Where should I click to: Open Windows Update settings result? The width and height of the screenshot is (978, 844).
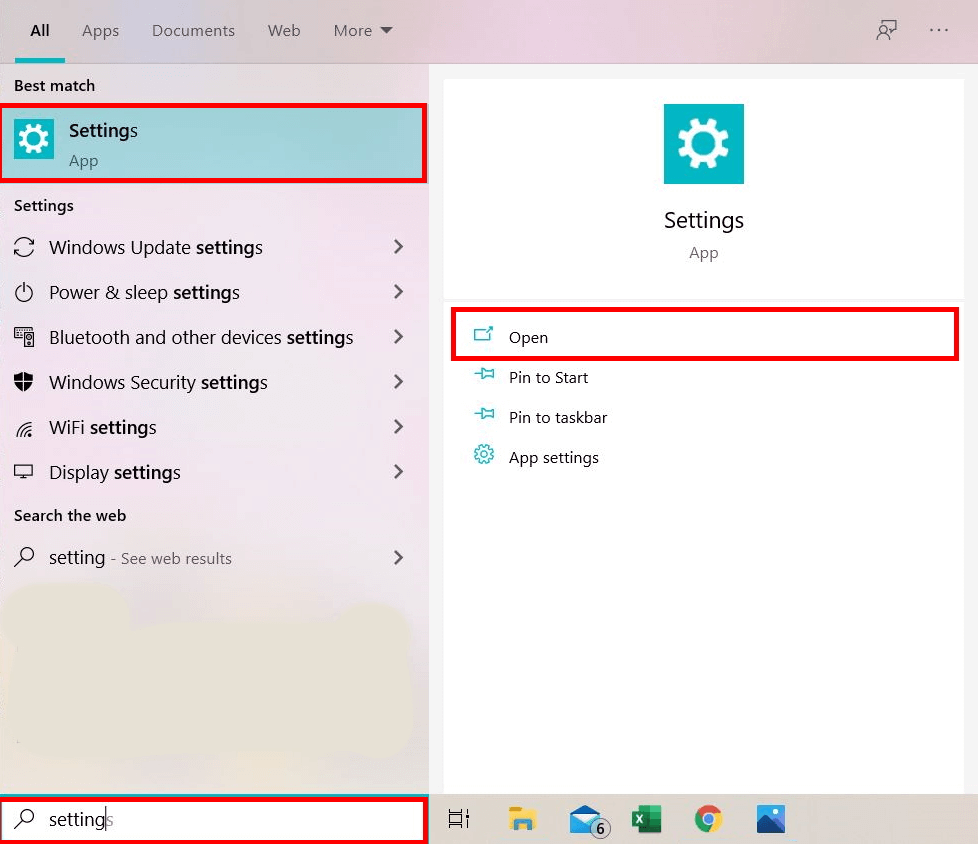[x=213, y=247]
